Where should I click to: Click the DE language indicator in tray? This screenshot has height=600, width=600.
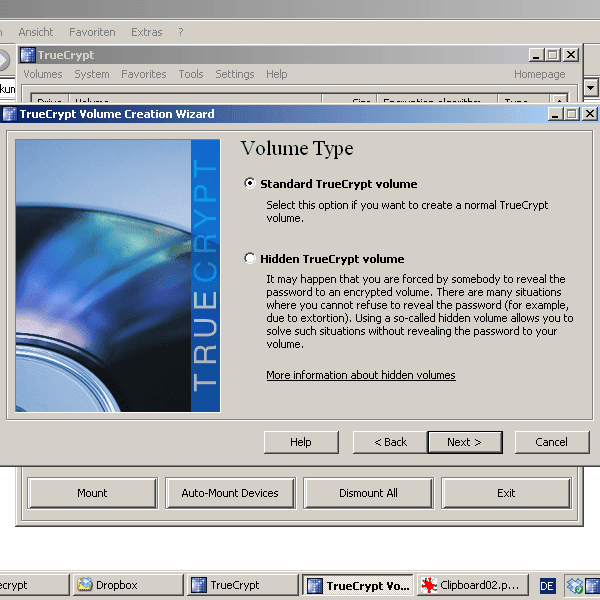click(x=547, y=586)
